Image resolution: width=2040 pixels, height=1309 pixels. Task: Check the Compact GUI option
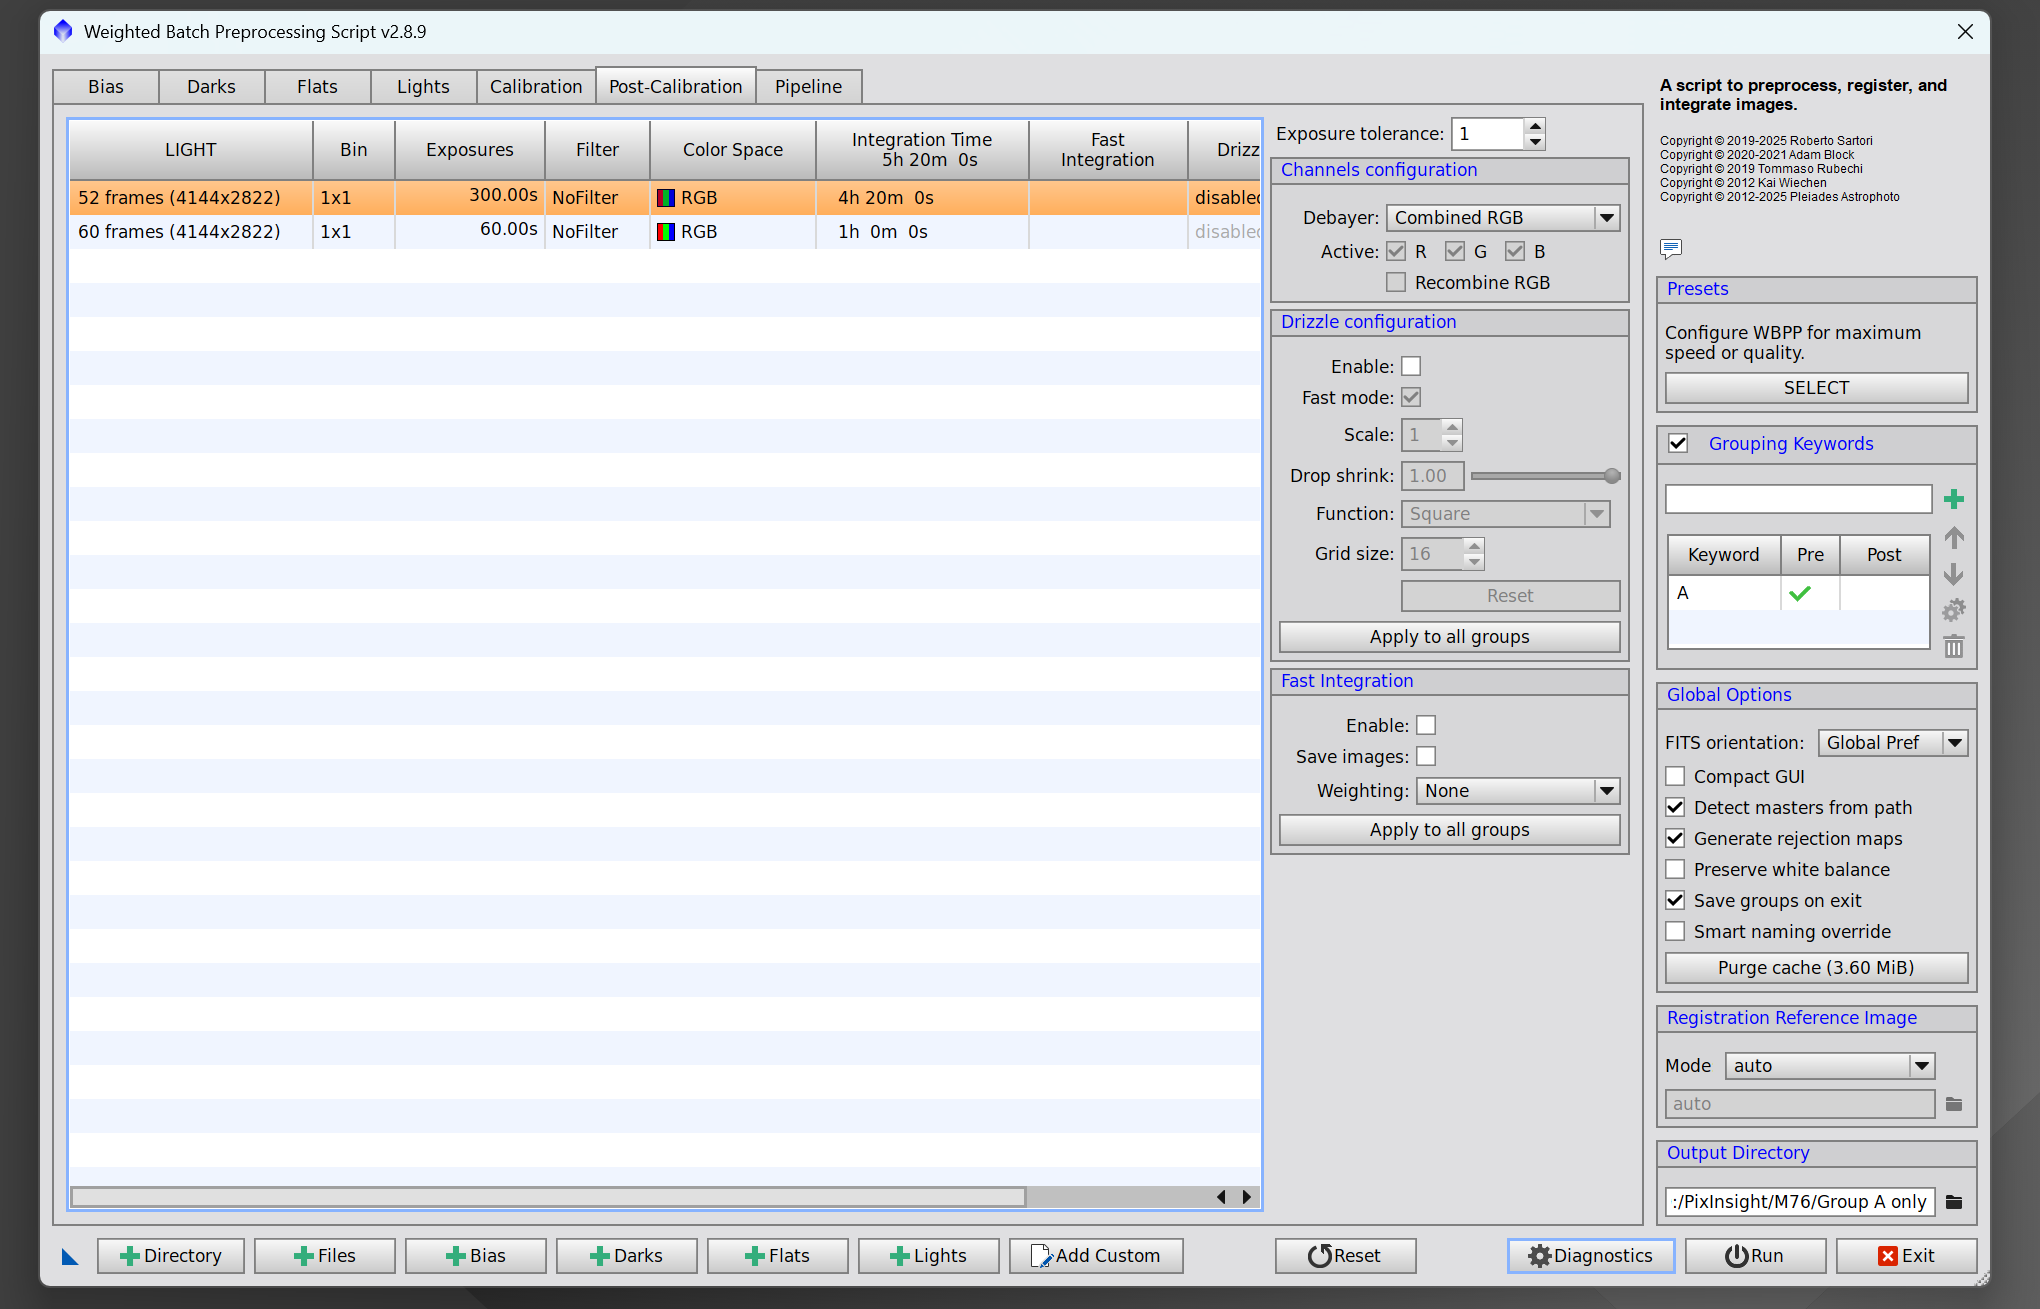tap(1675, 776)
